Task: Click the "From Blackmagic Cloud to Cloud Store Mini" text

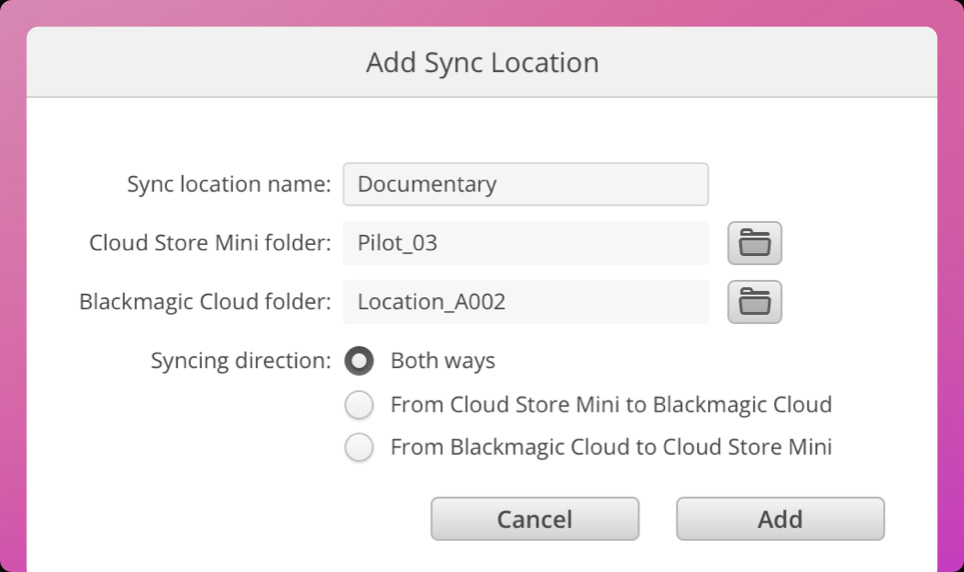Action: [x=610, y=448]
